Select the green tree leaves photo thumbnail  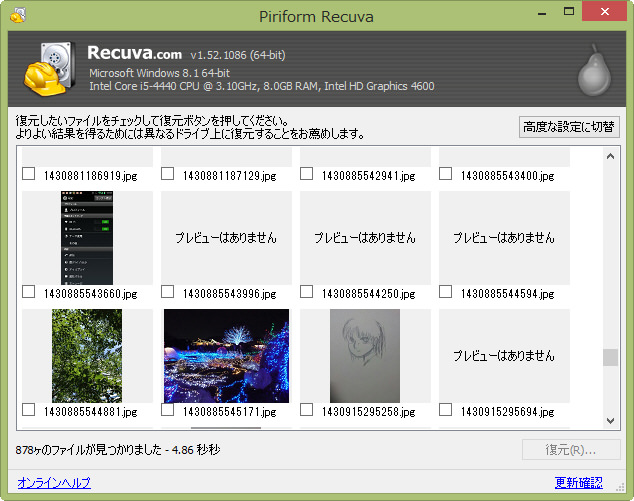87,356
